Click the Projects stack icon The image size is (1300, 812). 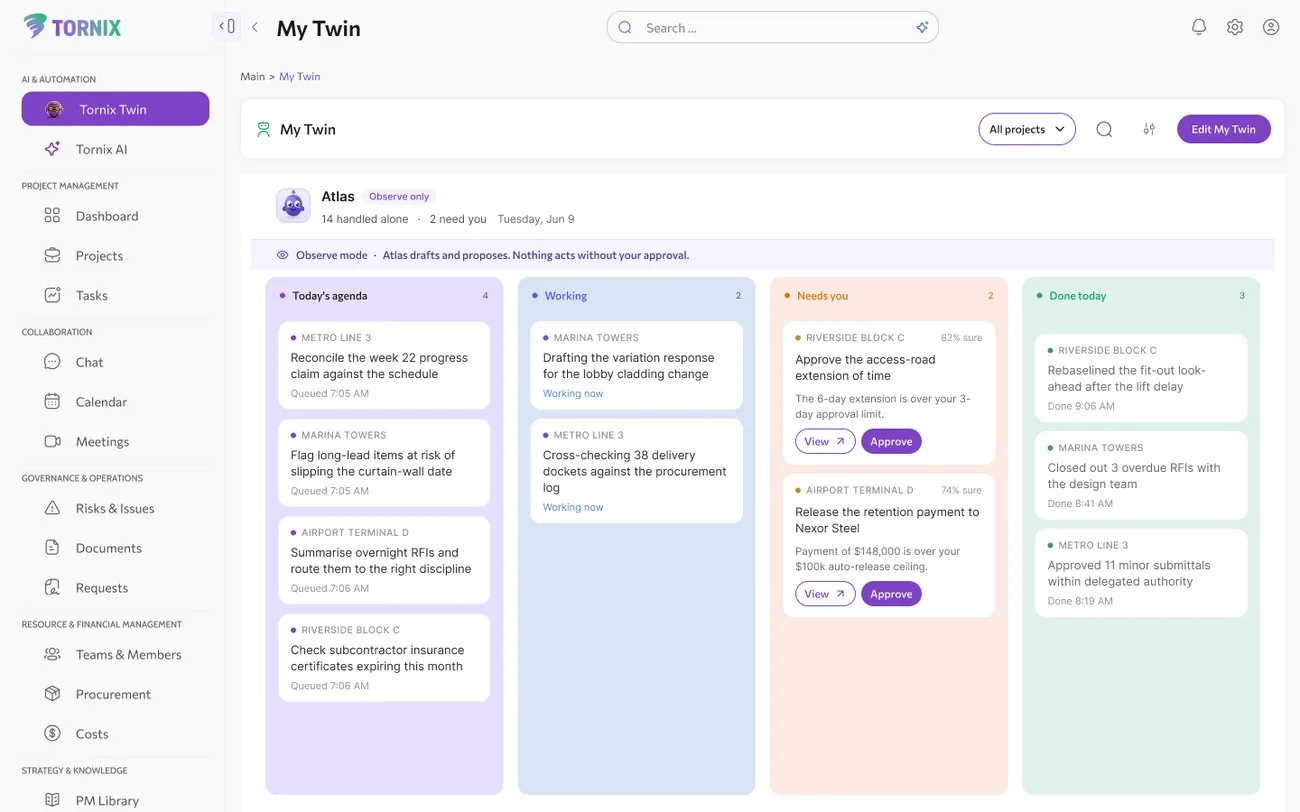[x=52, y=256]
